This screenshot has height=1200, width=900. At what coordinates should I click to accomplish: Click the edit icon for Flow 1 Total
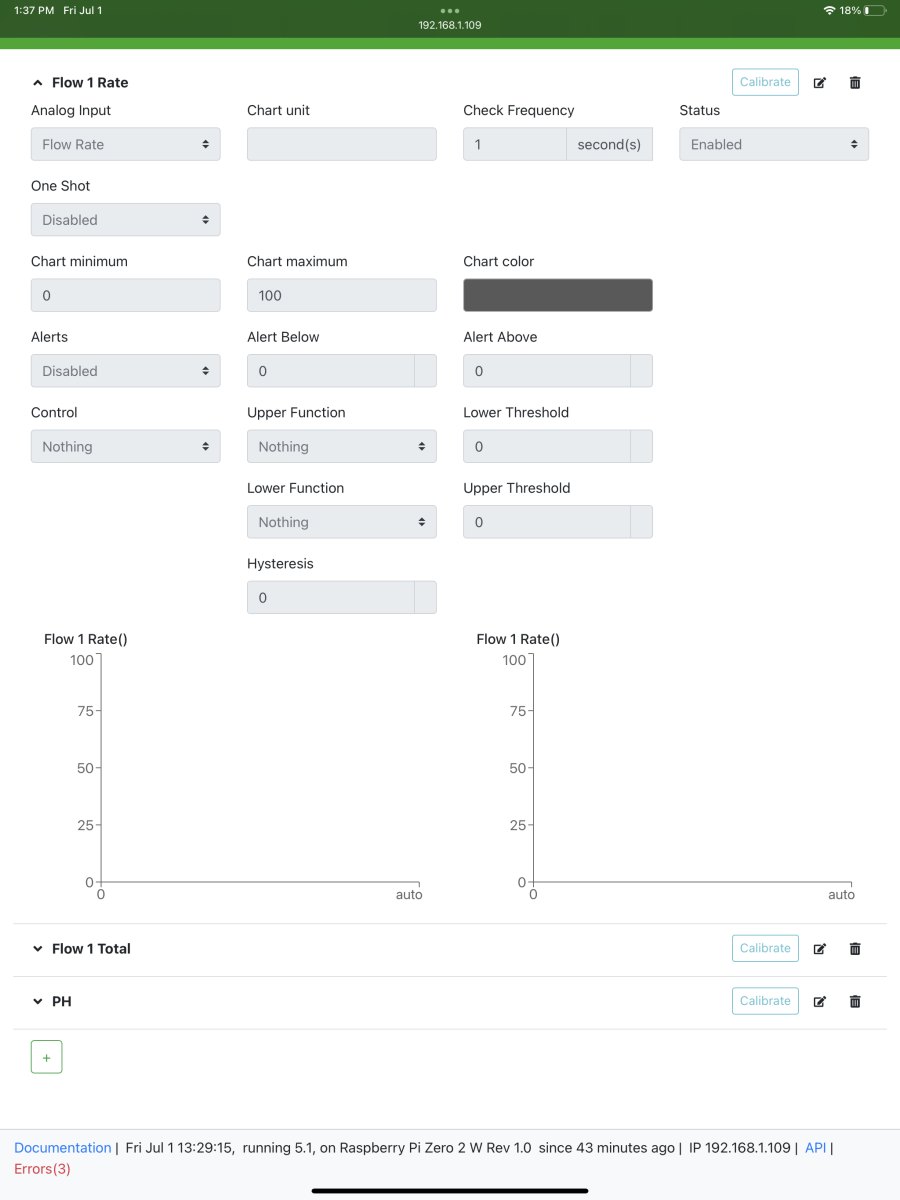pyautogui.click(x=820, y=949)
